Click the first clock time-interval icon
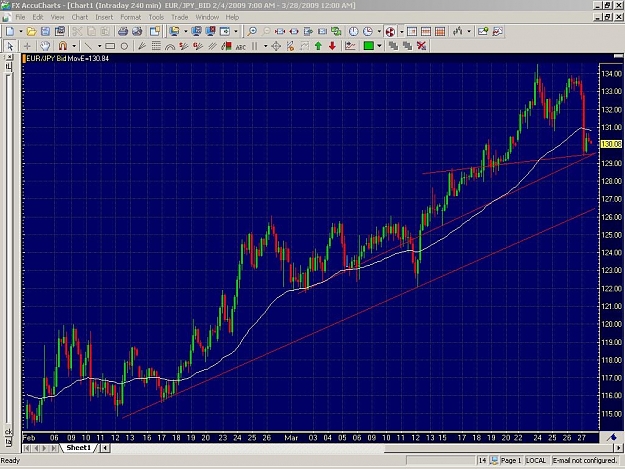The image size is (625, 469). pyautogui.click(x=353, y=31)
